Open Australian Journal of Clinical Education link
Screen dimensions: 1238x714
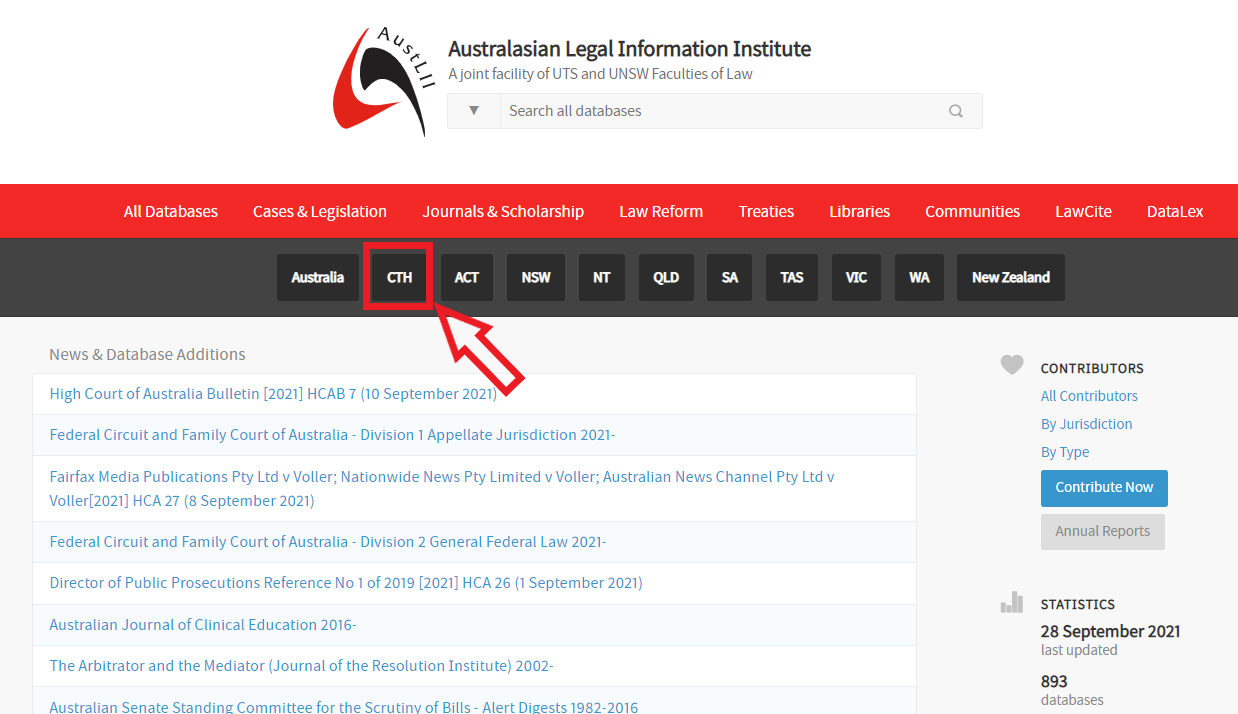(203, 625)
